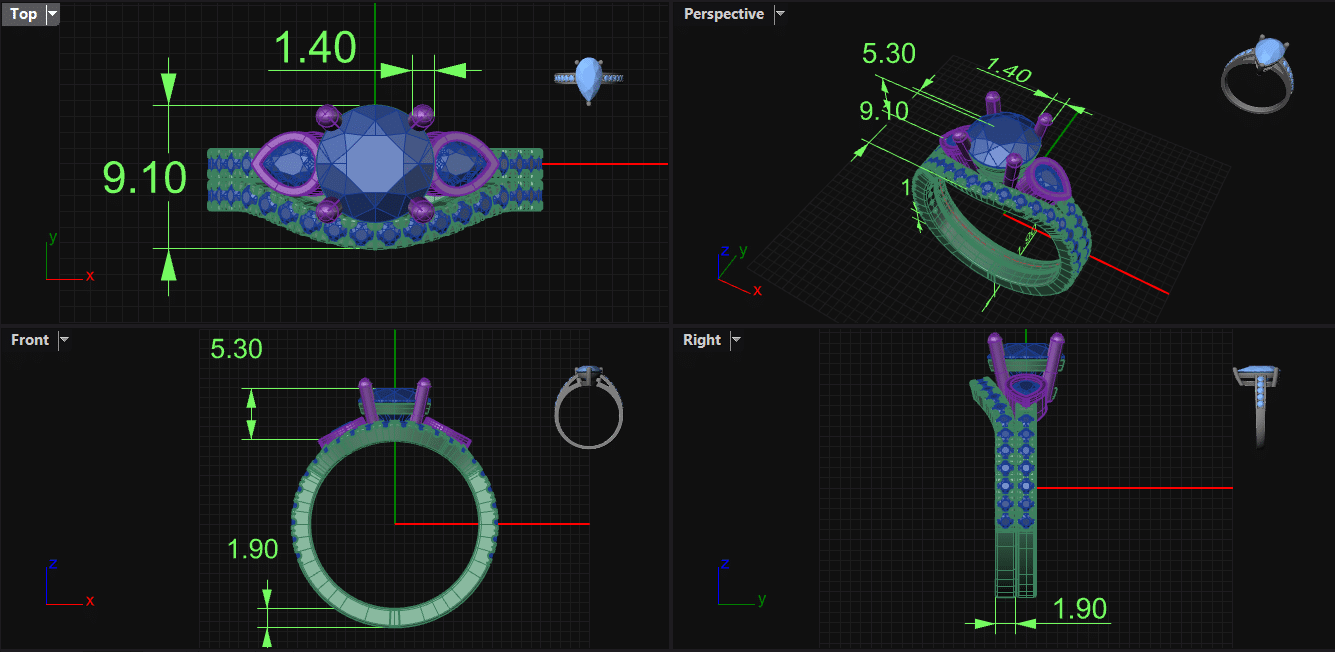
Task: Open the Front viewport dropdown arrow
Action: 64,340
